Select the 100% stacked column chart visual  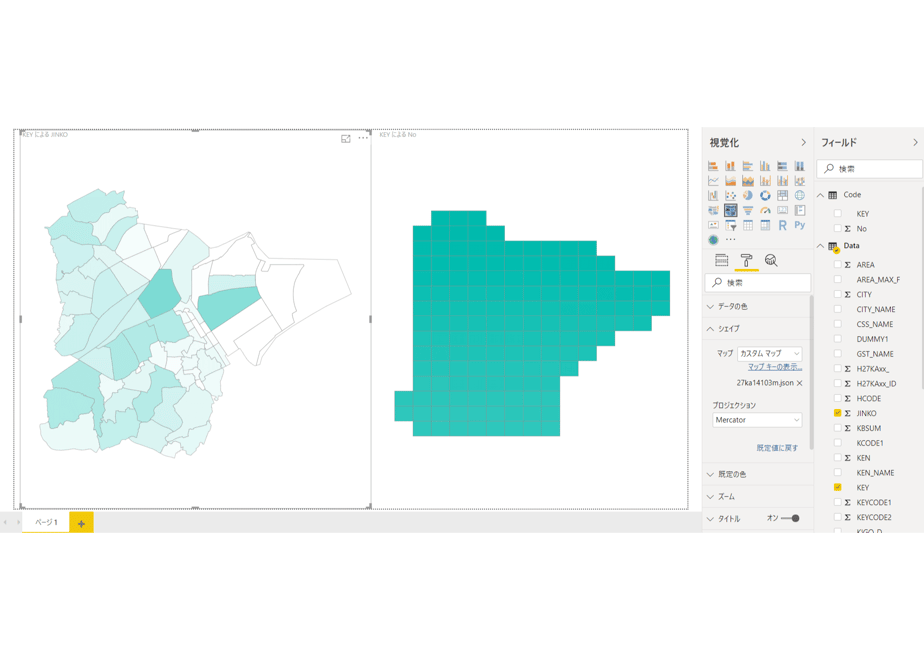coord(800,166)
